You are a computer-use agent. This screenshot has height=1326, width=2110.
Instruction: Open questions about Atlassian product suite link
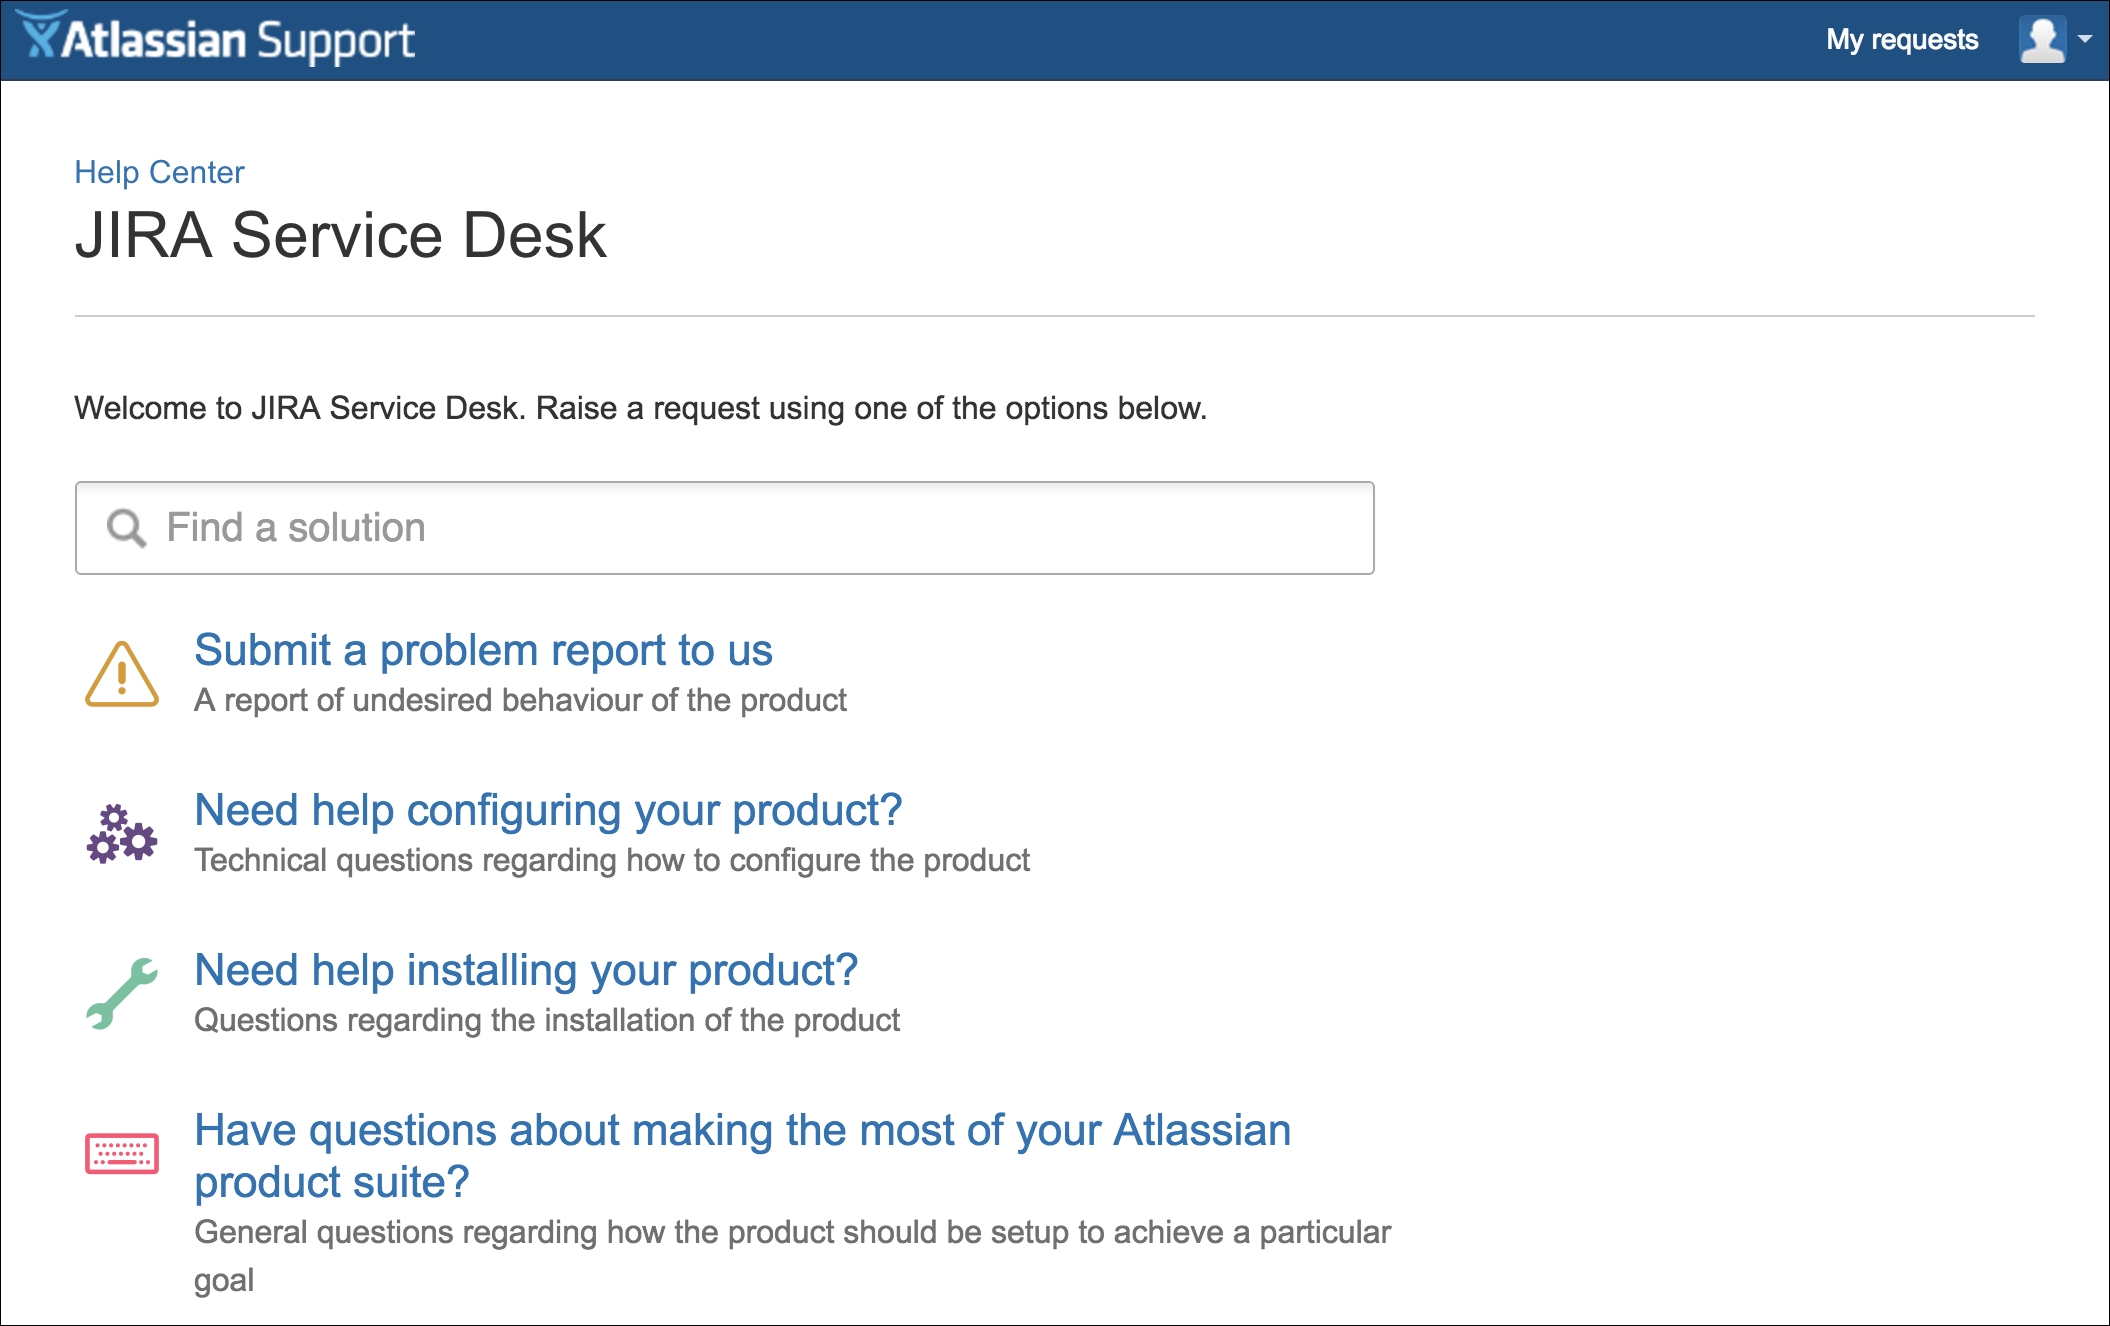[742, 1156]
